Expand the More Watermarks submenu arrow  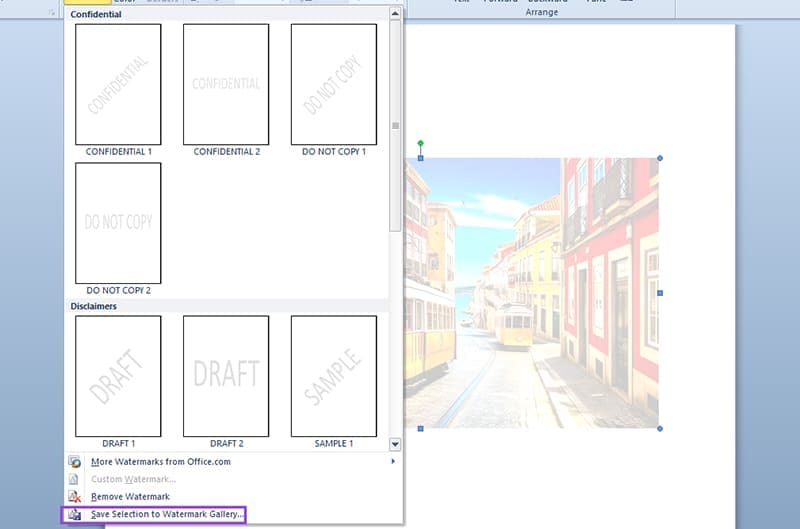point(393,462)
